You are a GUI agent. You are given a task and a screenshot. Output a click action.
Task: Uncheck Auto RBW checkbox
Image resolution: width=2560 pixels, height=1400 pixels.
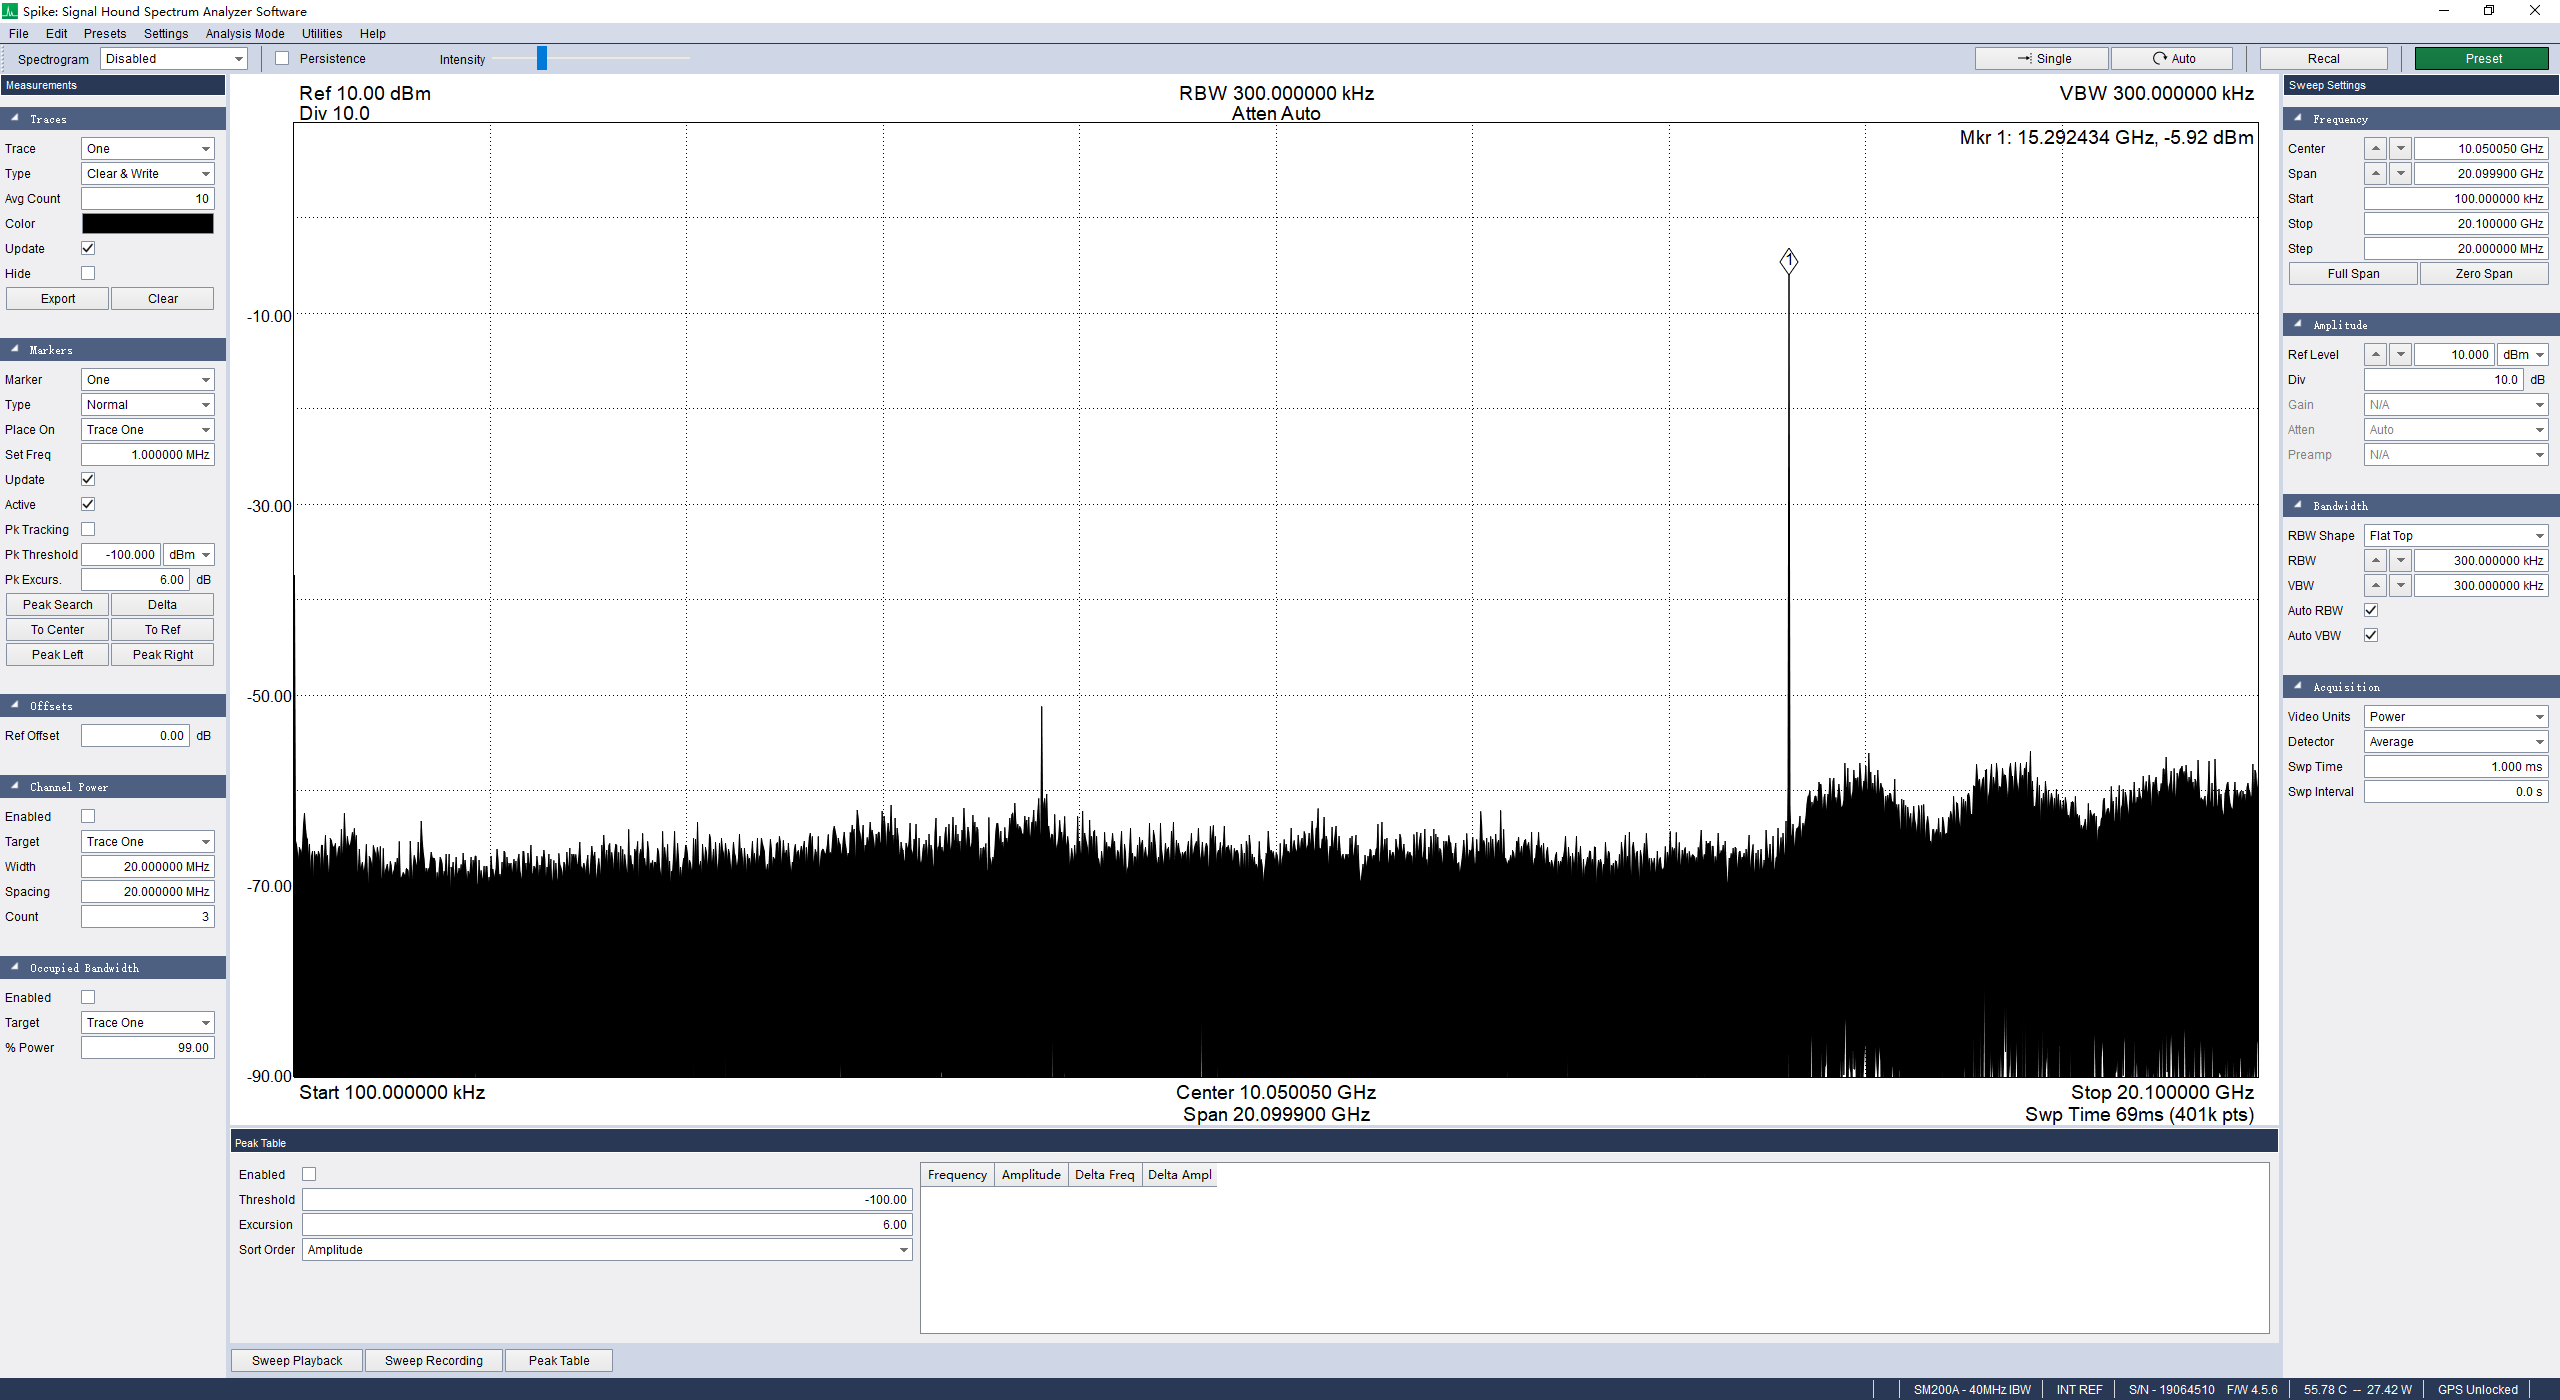click(2370, 610)
